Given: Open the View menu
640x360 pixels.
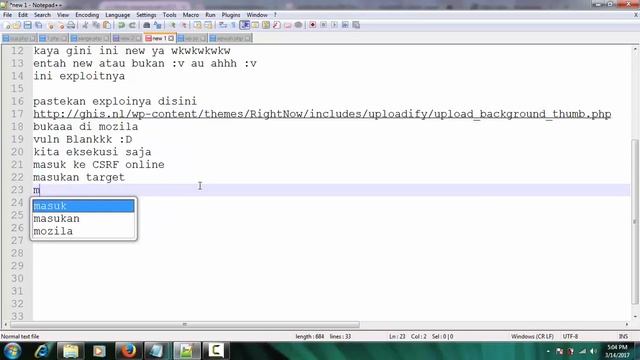Looking at the screenshot, I should click(x=63, y=15).
